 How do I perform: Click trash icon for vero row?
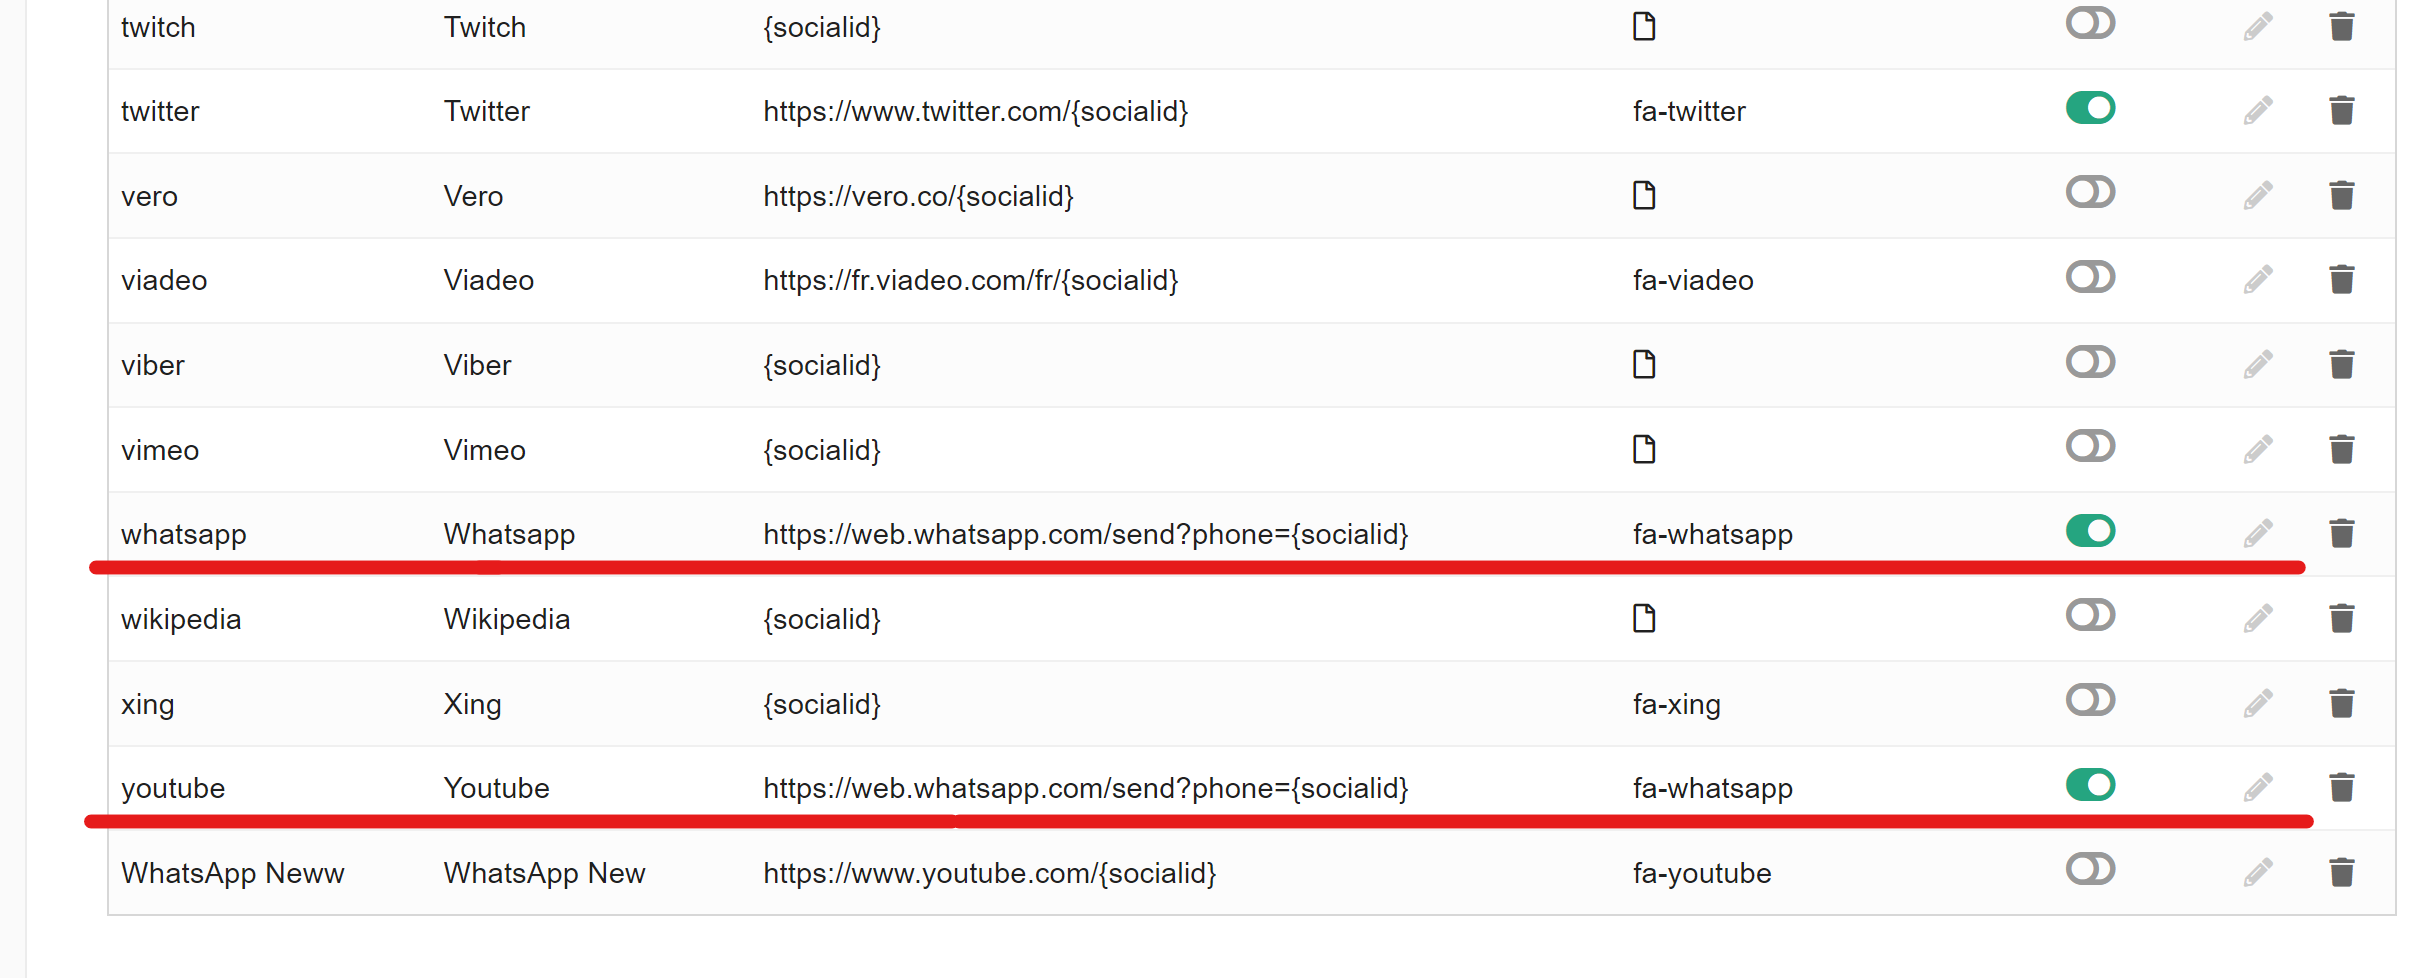tap(2341, 195)
